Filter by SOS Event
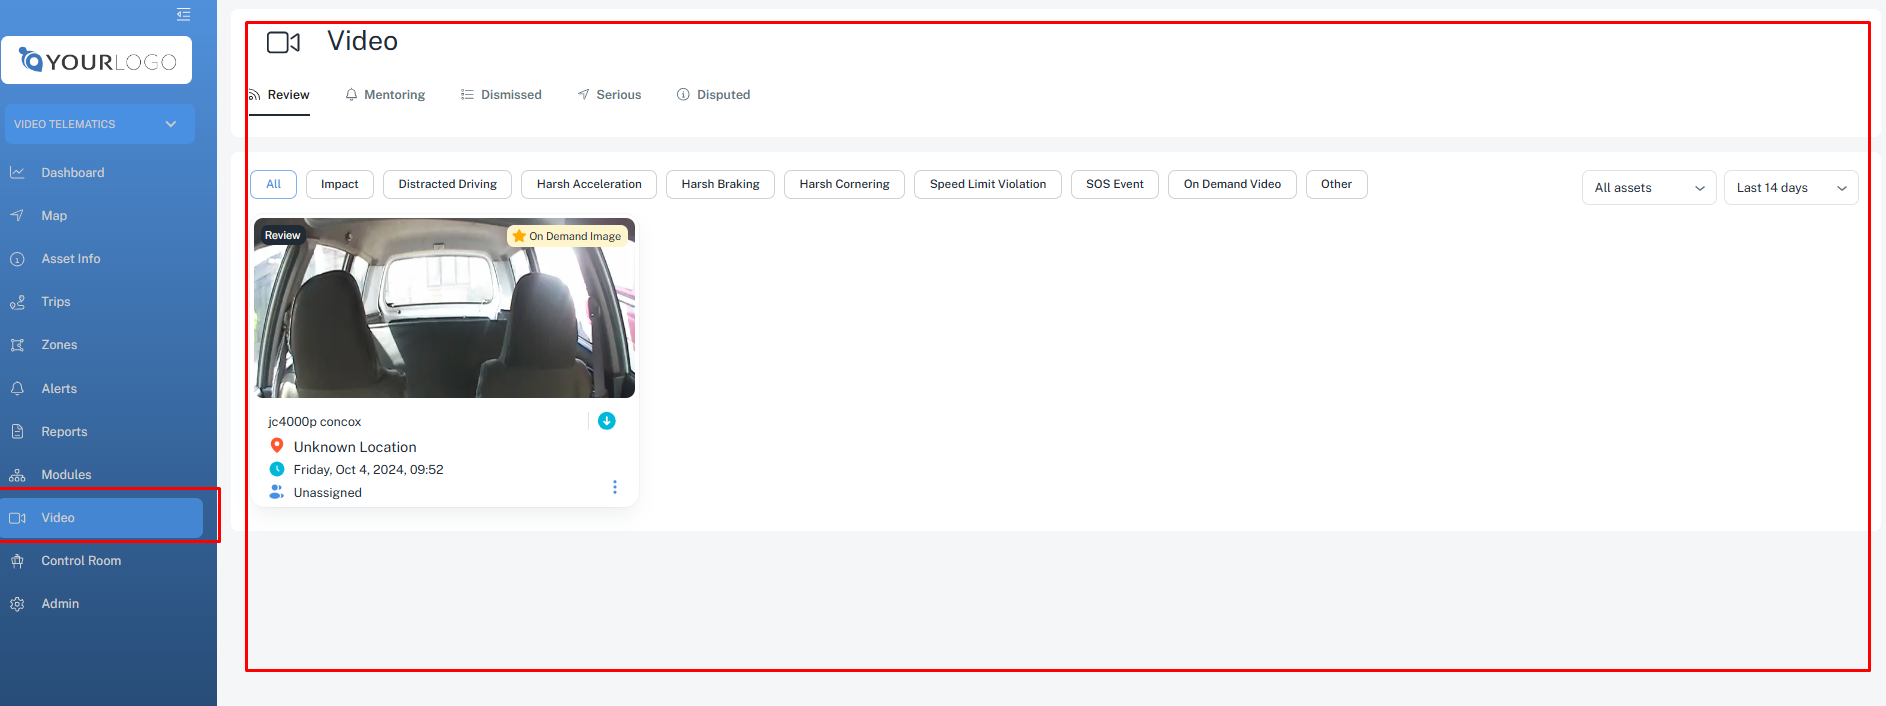The width and height of the screenshot is (1886, 706). [x=1115, y=184]
